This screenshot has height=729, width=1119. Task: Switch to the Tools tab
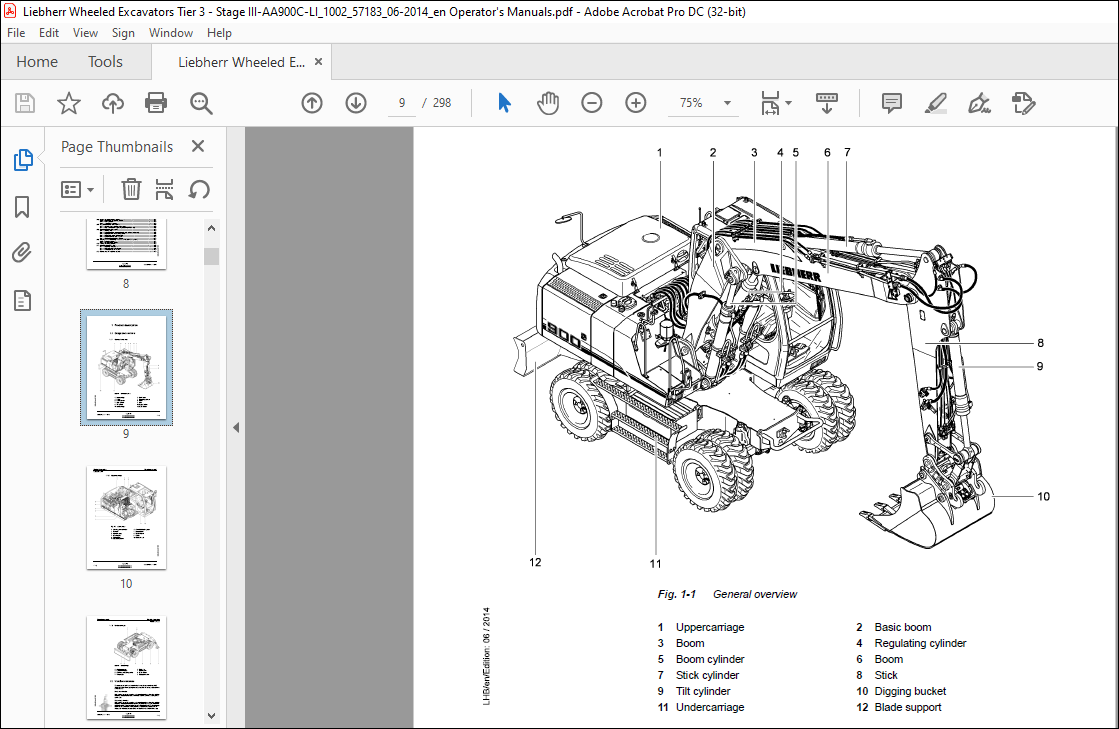105,62
